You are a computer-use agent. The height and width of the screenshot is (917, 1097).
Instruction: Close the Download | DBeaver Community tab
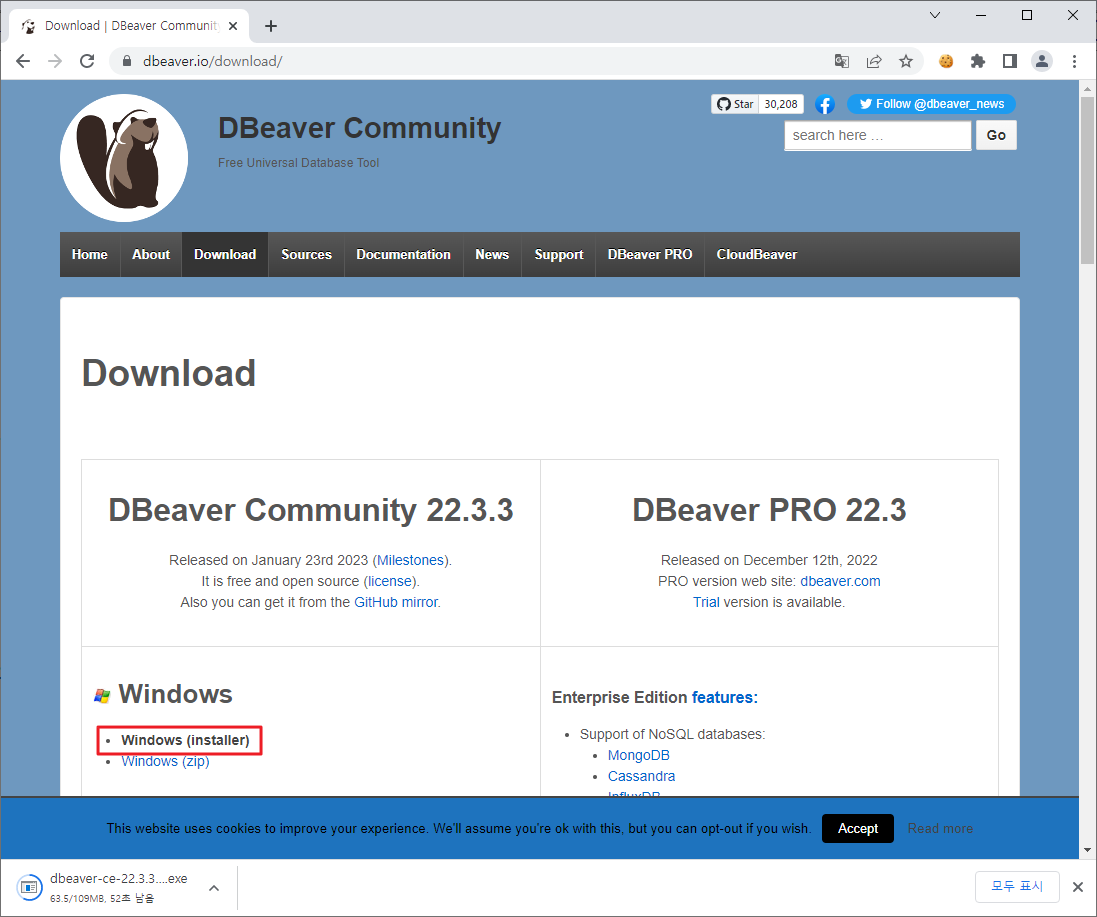pos(233,26)
